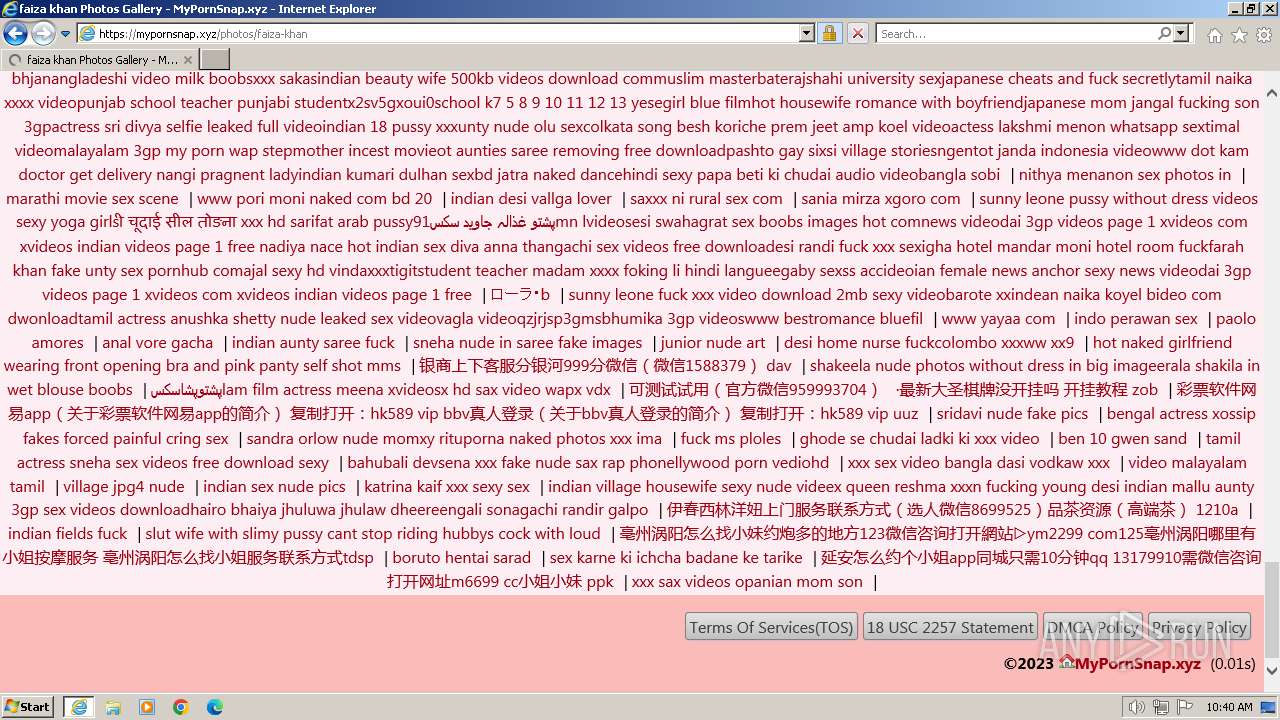
Task: Select the faiza khan Photos Gallery tab
Action: point(100,59)
